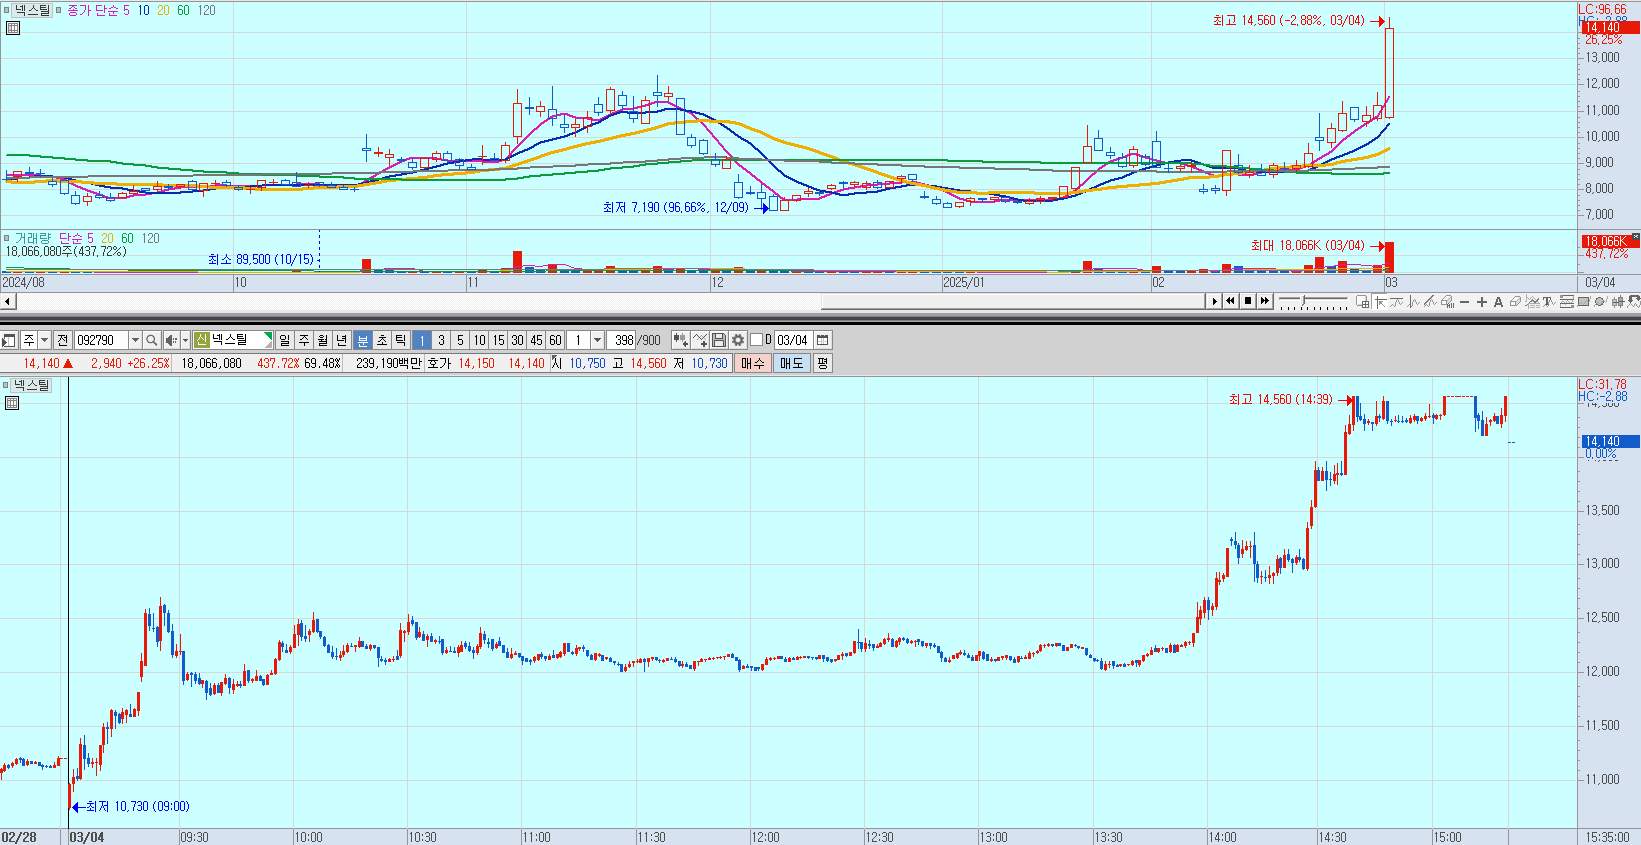This screenshot has width=1641, height=845.
Task: Click the floppy disk save icon
Action: [x=719, y=340]
